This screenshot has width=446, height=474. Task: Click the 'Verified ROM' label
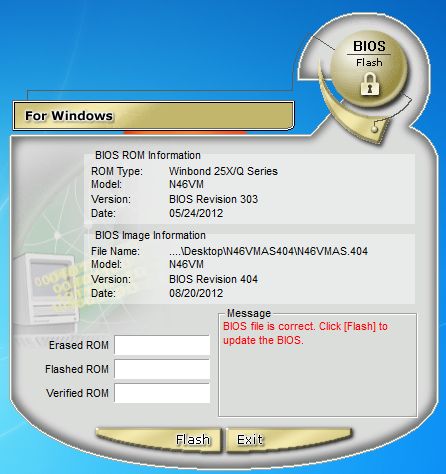point(77,393)
